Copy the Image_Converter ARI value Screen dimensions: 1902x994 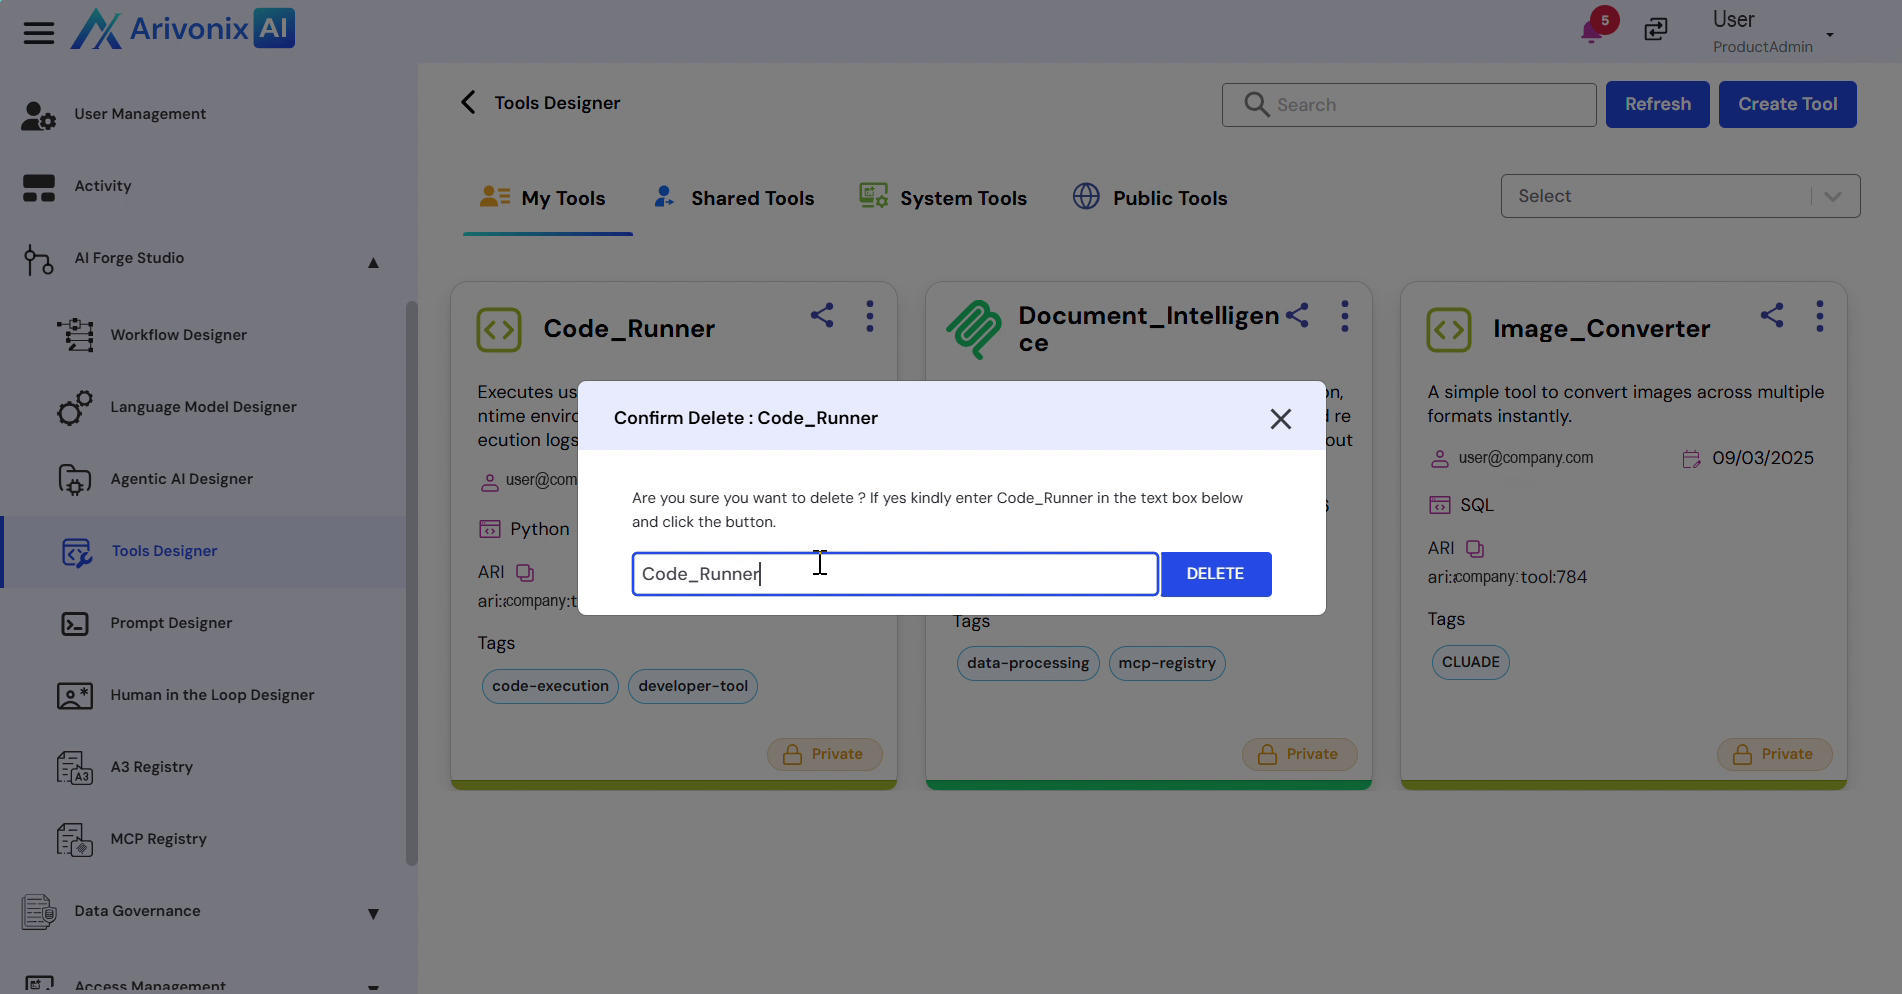click(1475, 548)
